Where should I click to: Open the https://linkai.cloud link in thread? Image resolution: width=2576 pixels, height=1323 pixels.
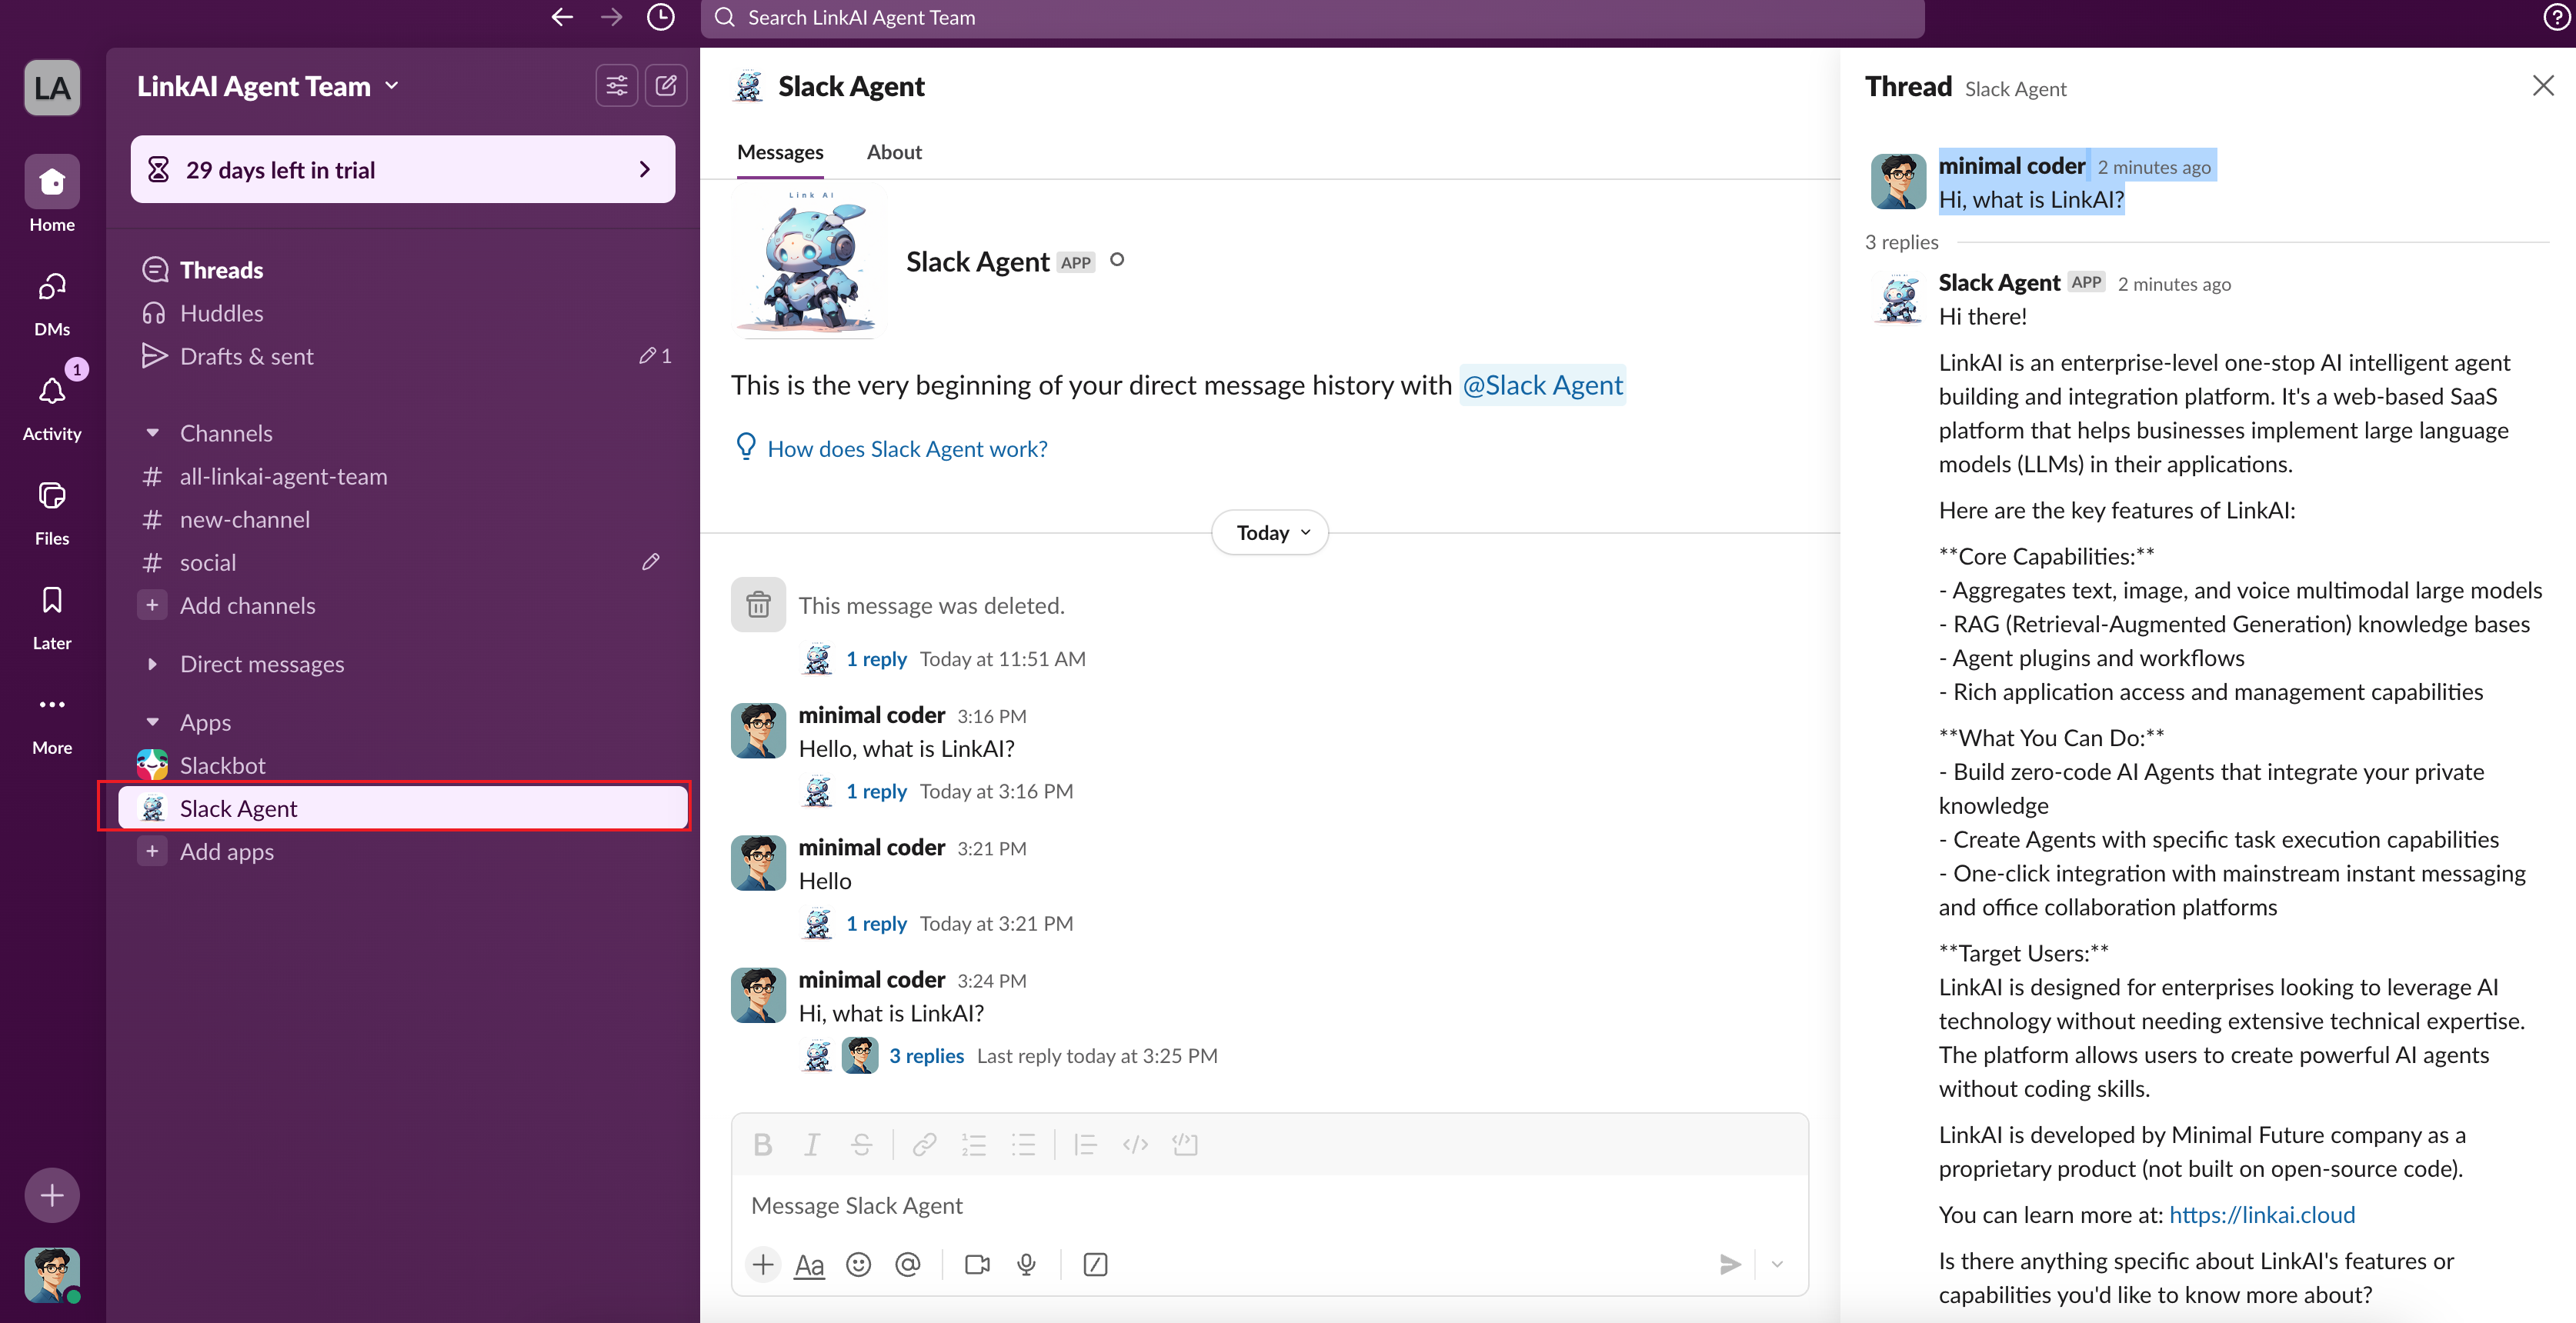pyautogui.click(x=2262, y=1215)
